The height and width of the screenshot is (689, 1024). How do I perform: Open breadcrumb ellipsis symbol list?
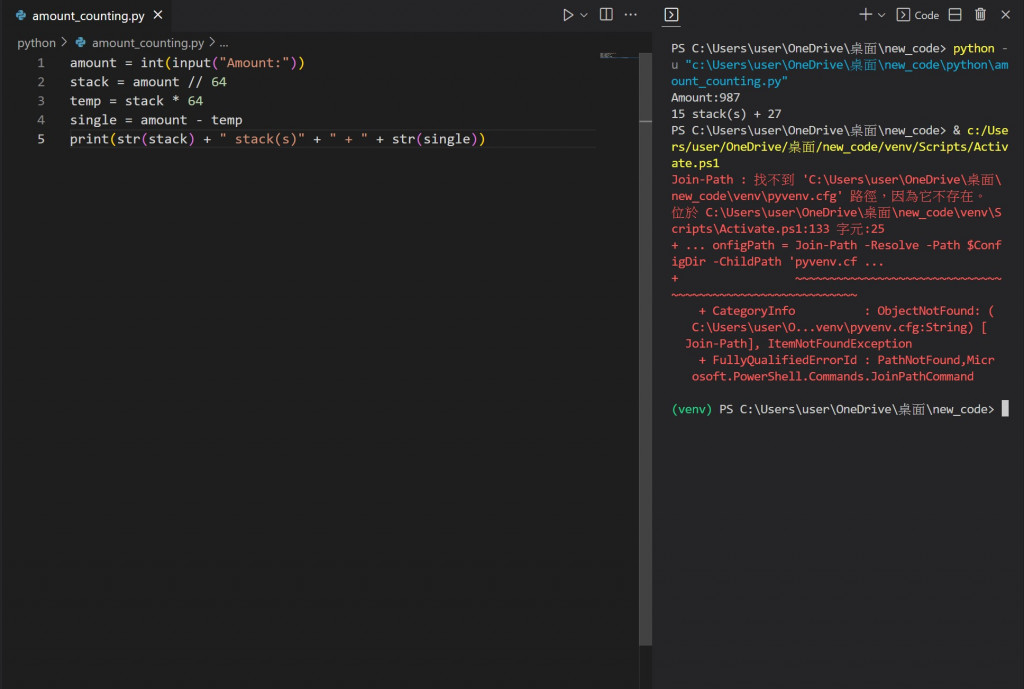(224, 42)
